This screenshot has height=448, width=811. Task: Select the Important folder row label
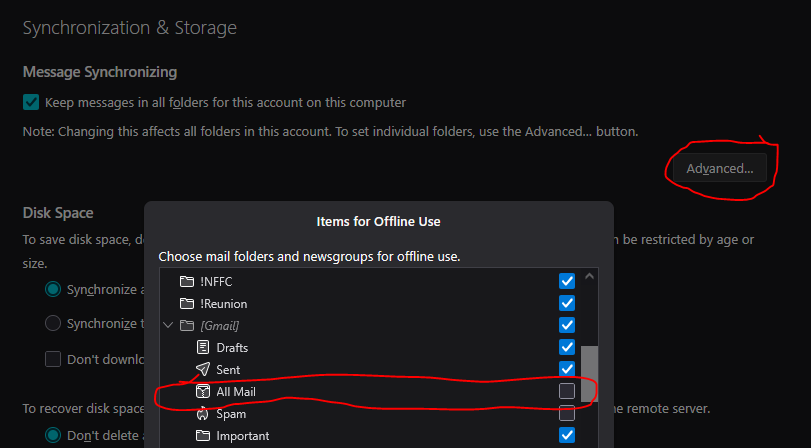pyautogui.click(x=242, y=435)
